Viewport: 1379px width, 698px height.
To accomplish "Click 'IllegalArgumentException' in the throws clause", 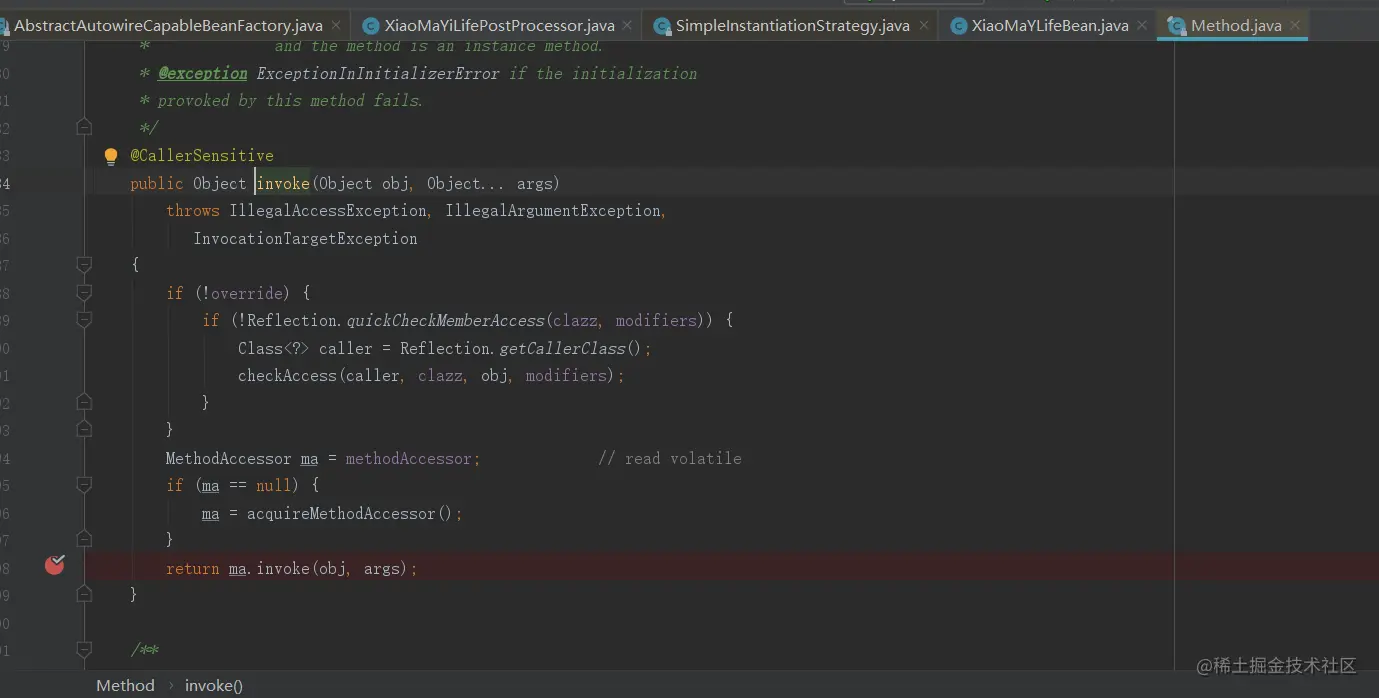I will (x=553, y=211).
